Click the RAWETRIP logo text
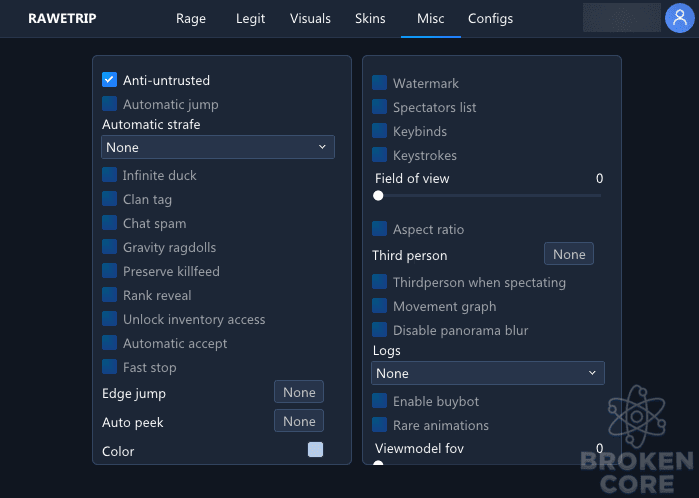The width and height of the screenshot is (699, 498). [x=62, y=18]
